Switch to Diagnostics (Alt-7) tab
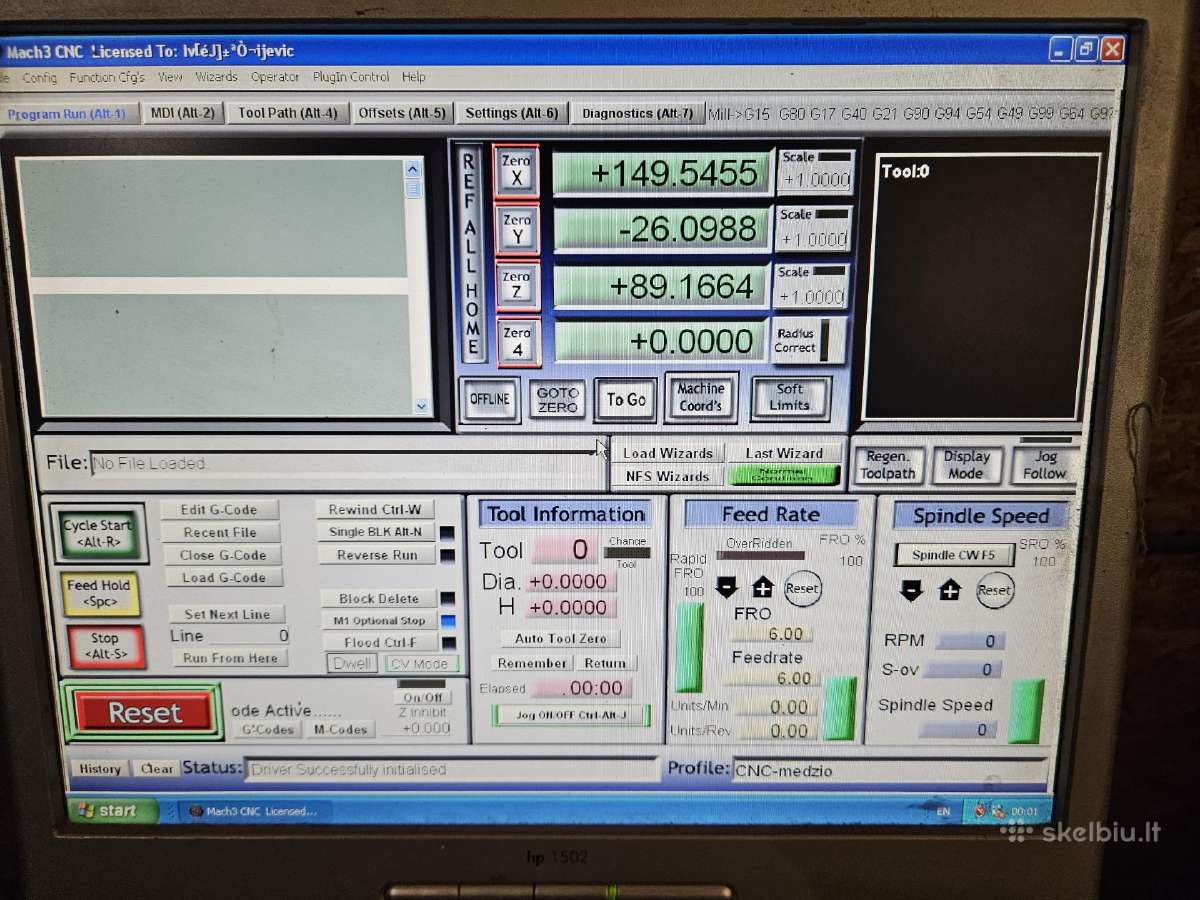The image size is (1200, 900). point(637,113)
